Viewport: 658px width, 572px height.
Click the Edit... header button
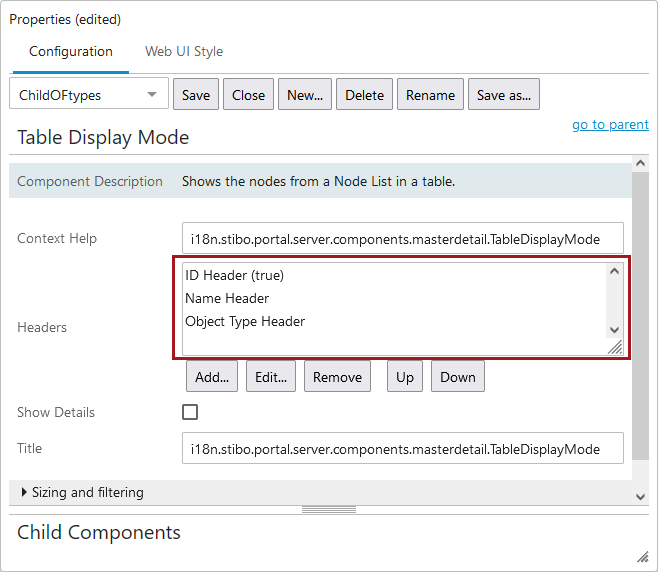point(271,377)
